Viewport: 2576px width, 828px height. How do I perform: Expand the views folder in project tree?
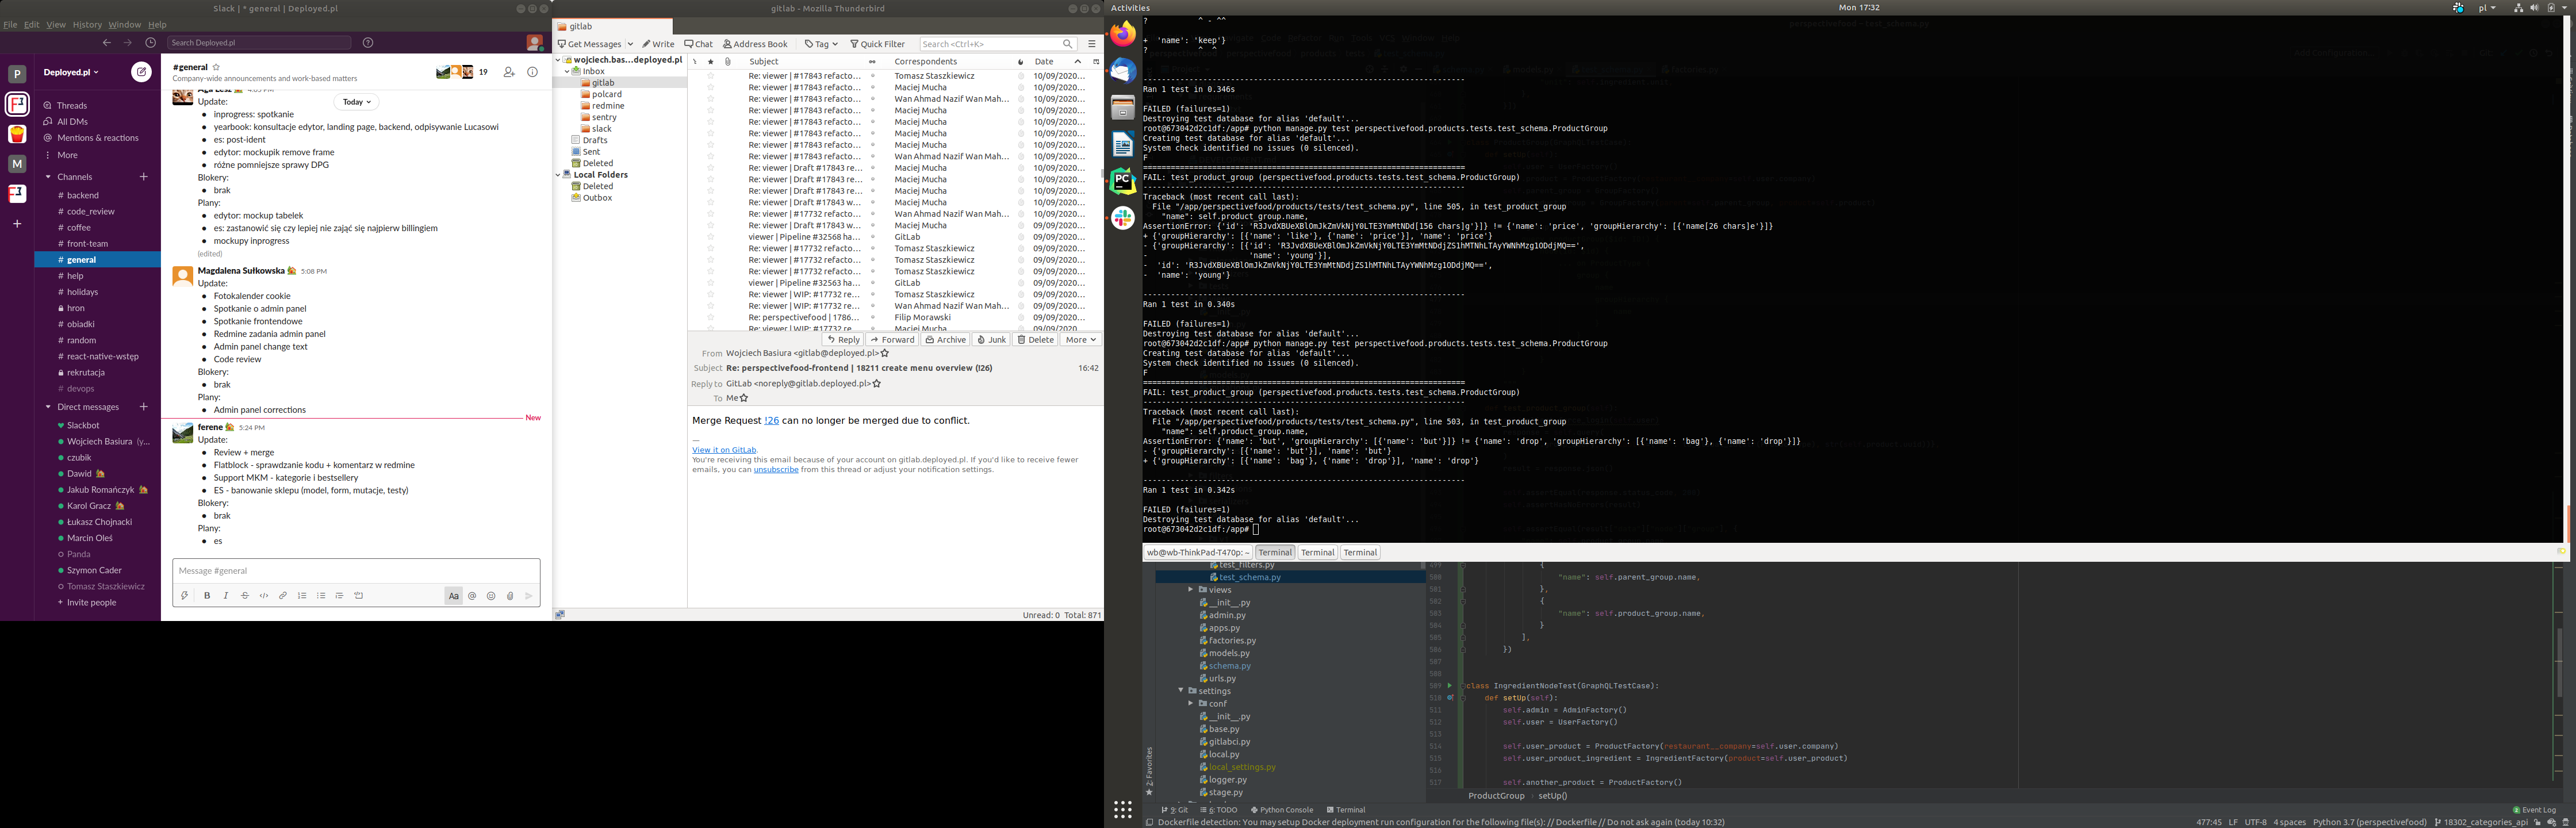point(1190,590)
